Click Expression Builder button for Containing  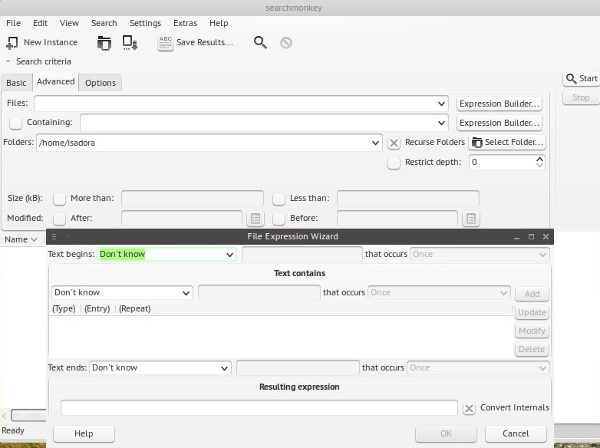point(499,123)
